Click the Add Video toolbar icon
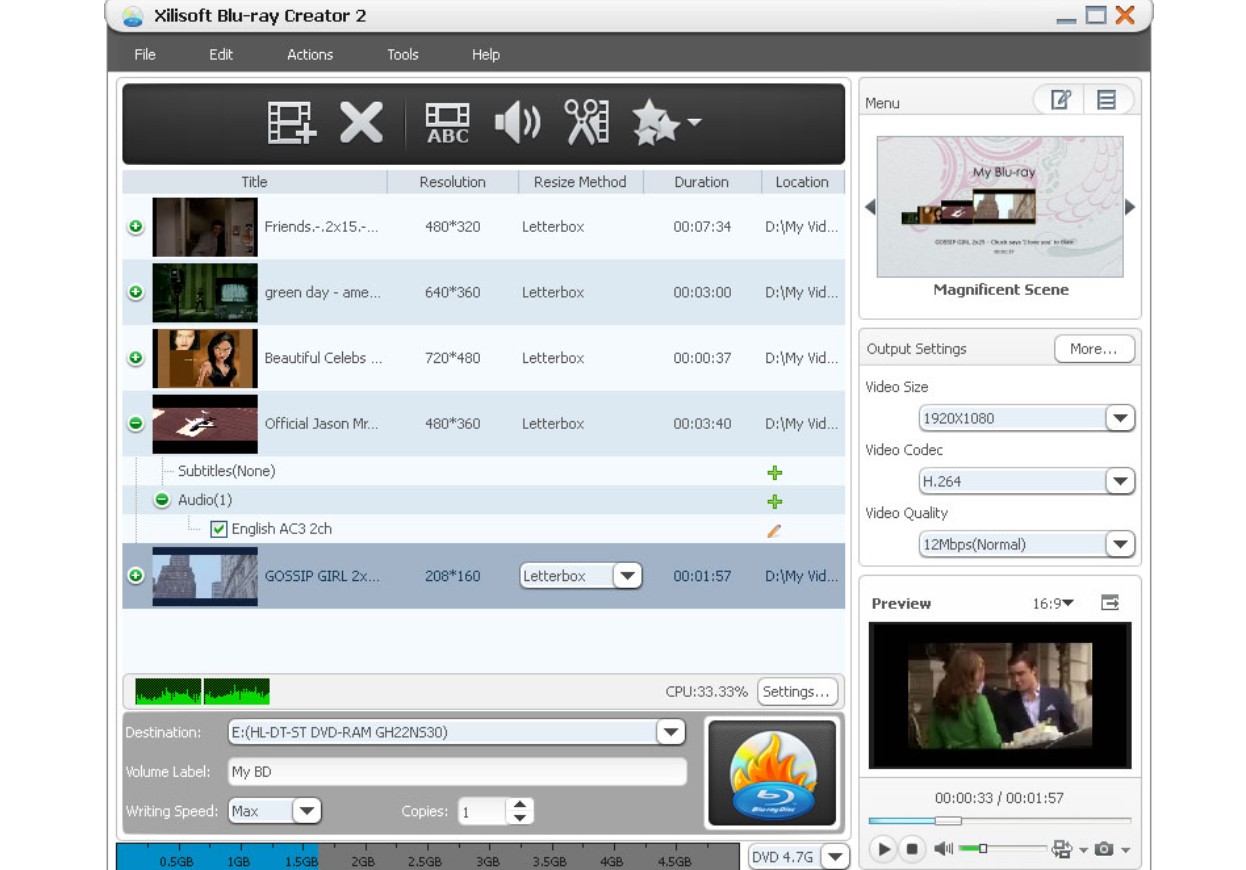The width and height of the screenshot is (1246, 870). click(290, 124)
